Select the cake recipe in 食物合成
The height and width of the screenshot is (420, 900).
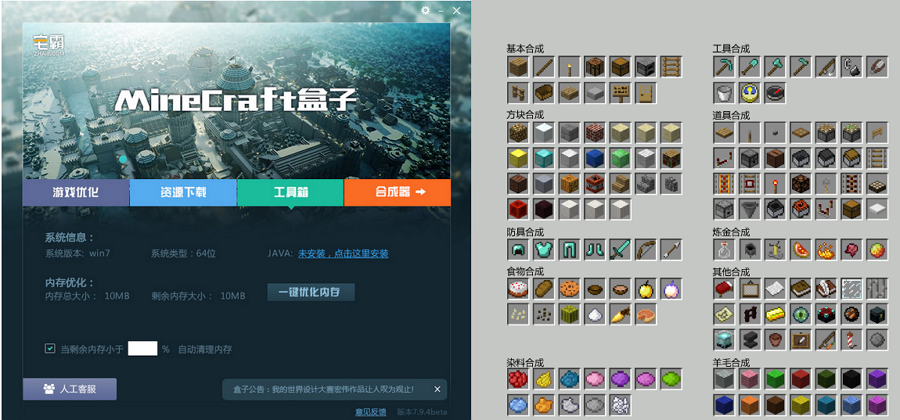pos(518,289)
